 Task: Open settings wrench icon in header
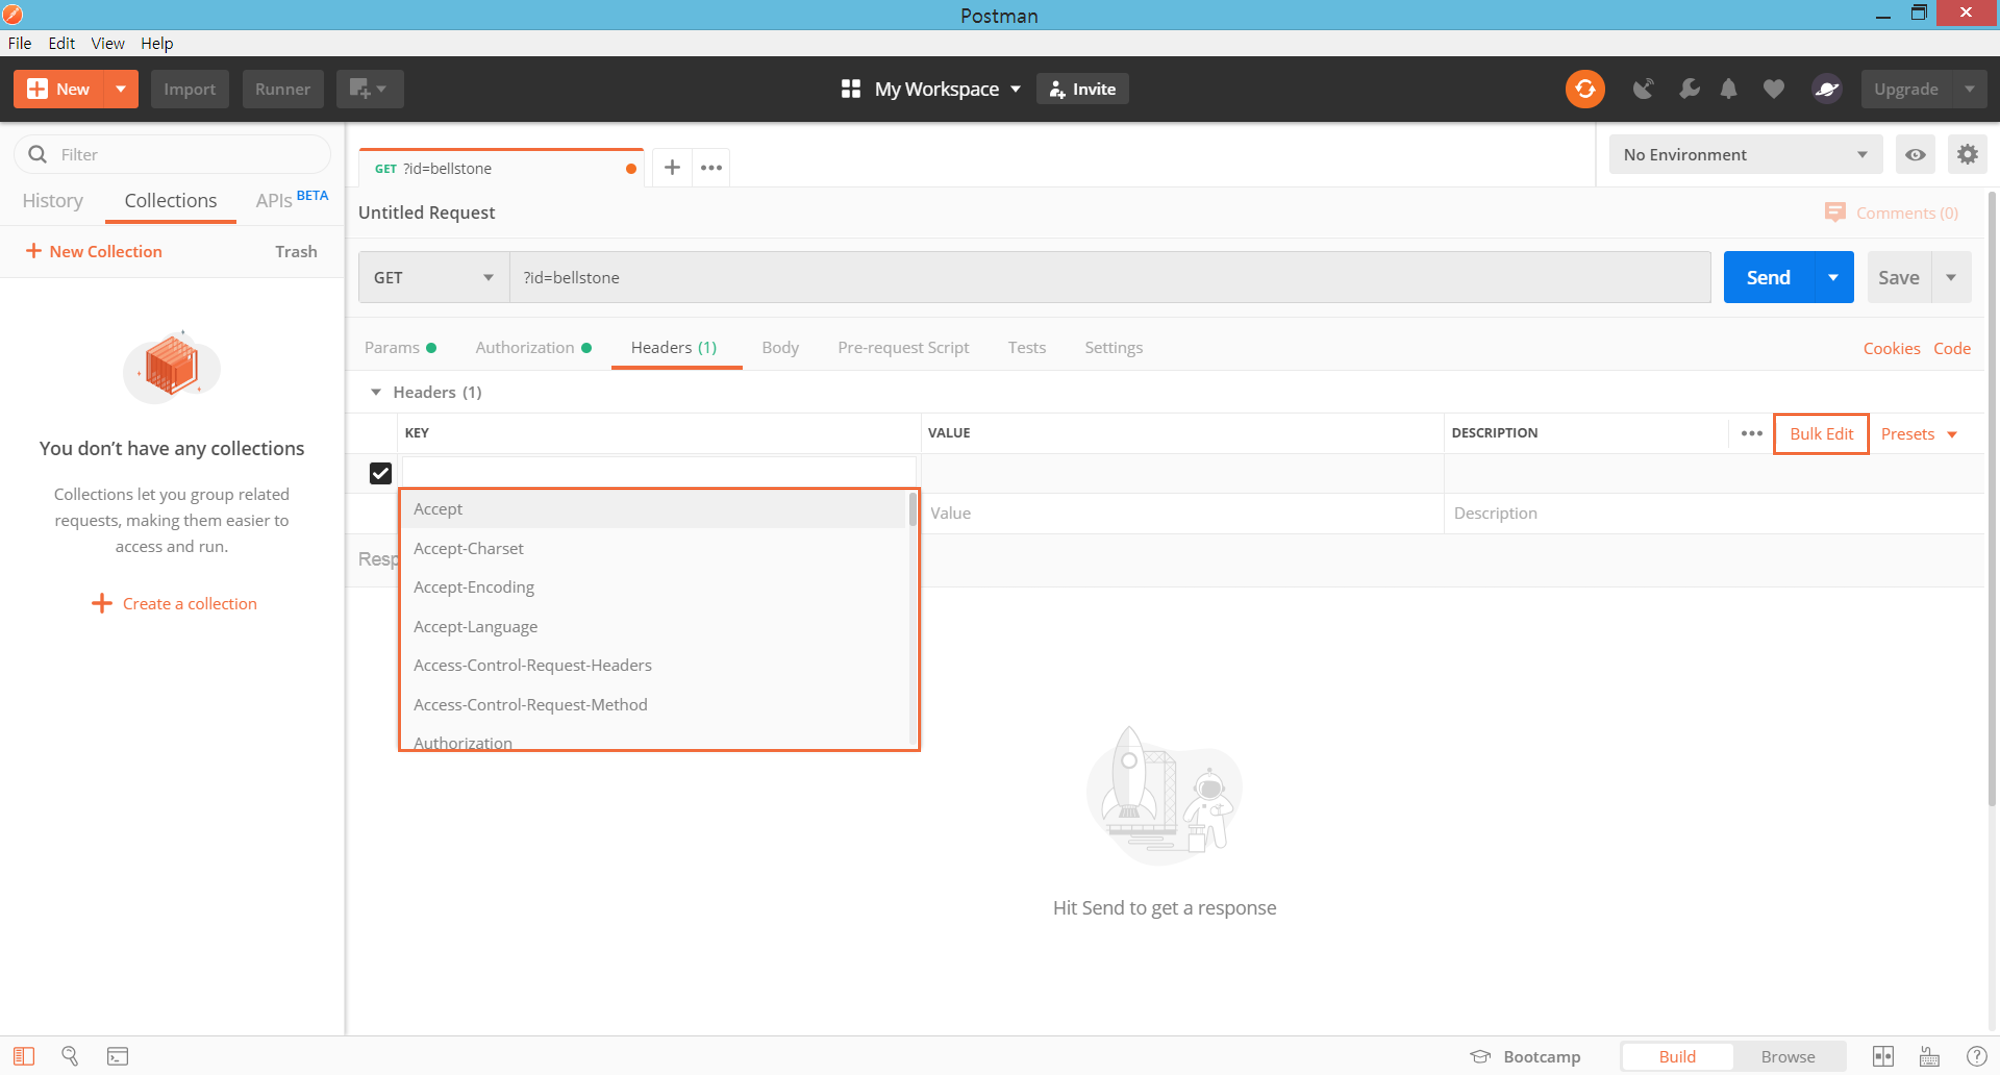tap(1689, 89)
